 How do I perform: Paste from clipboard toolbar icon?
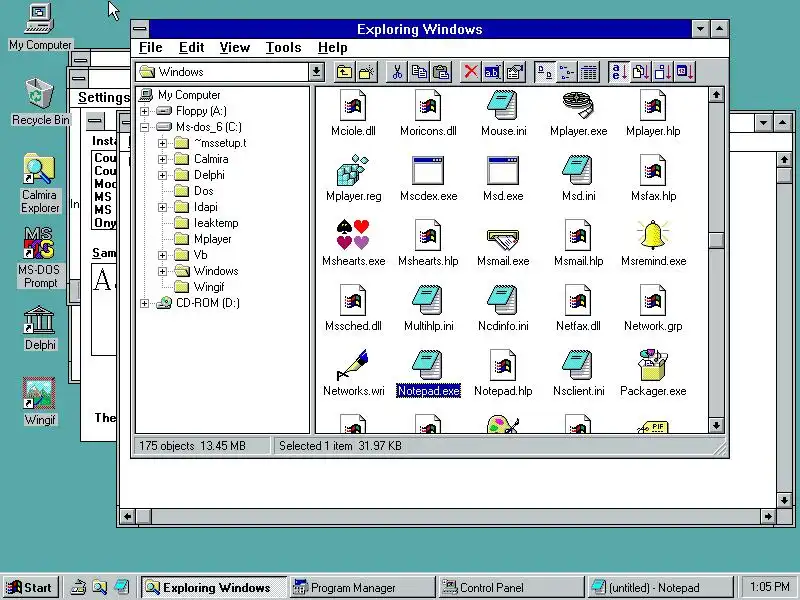point(441,72)
